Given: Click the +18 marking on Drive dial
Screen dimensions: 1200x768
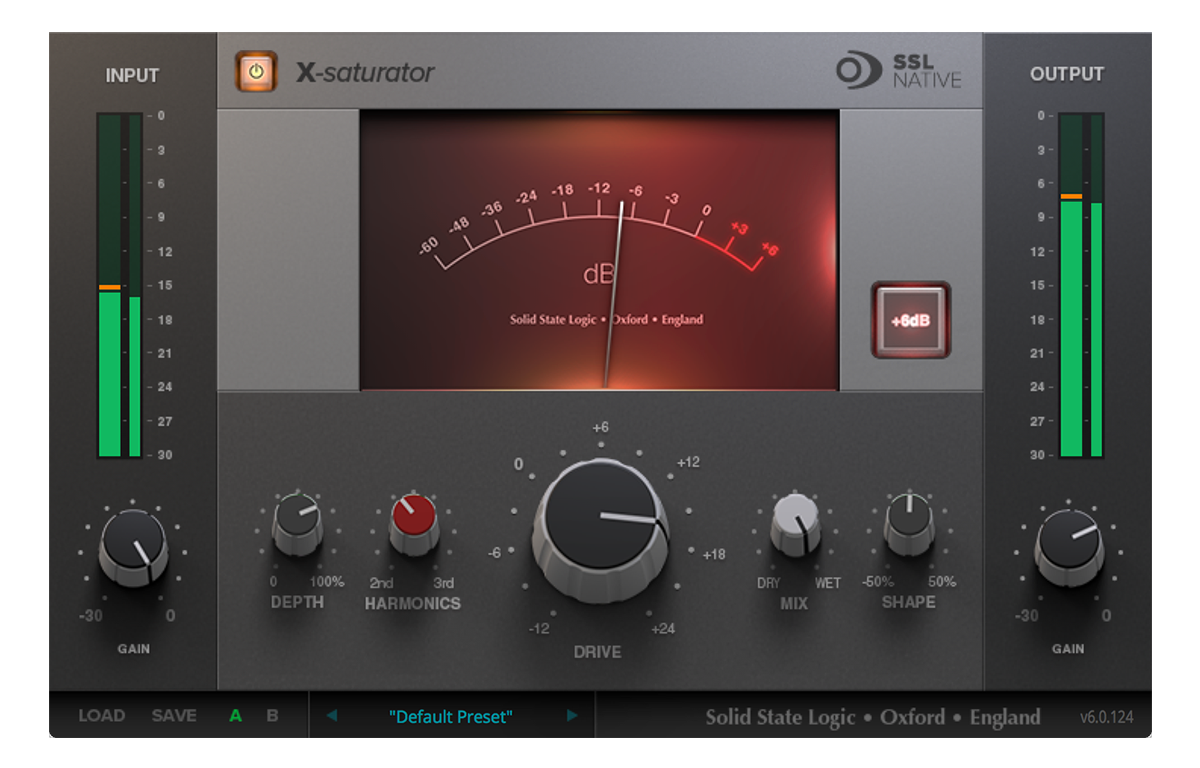Looking at the screenshot, I should [714, 554].
